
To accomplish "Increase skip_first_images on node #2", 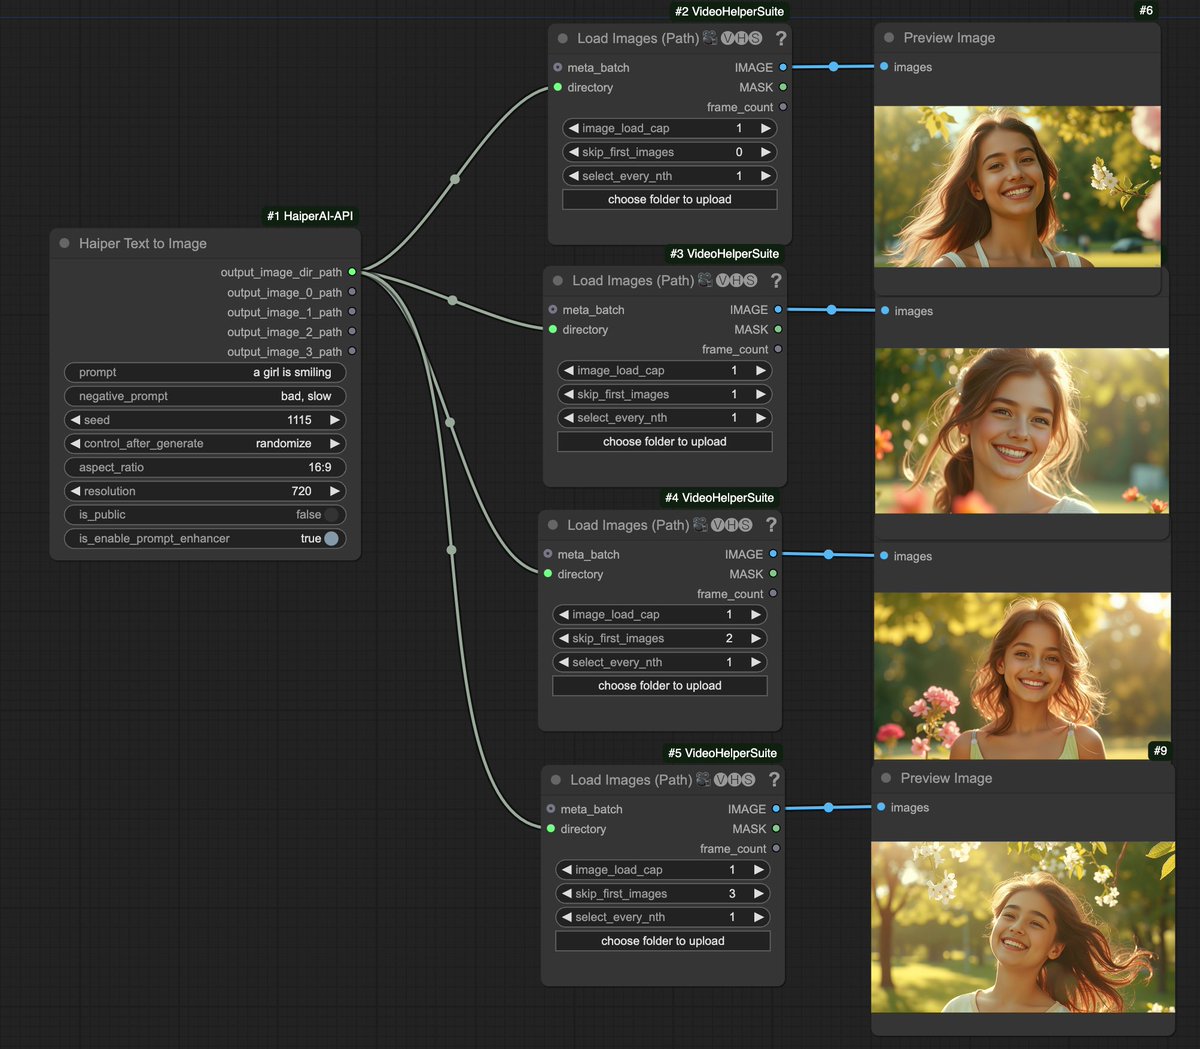I will [766, 152].
